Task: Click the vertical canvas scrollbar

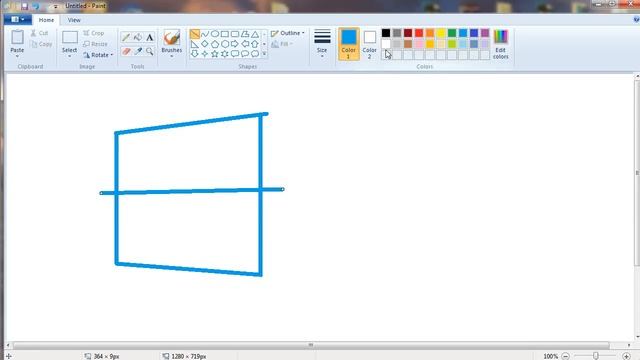Action: [637, 173]
